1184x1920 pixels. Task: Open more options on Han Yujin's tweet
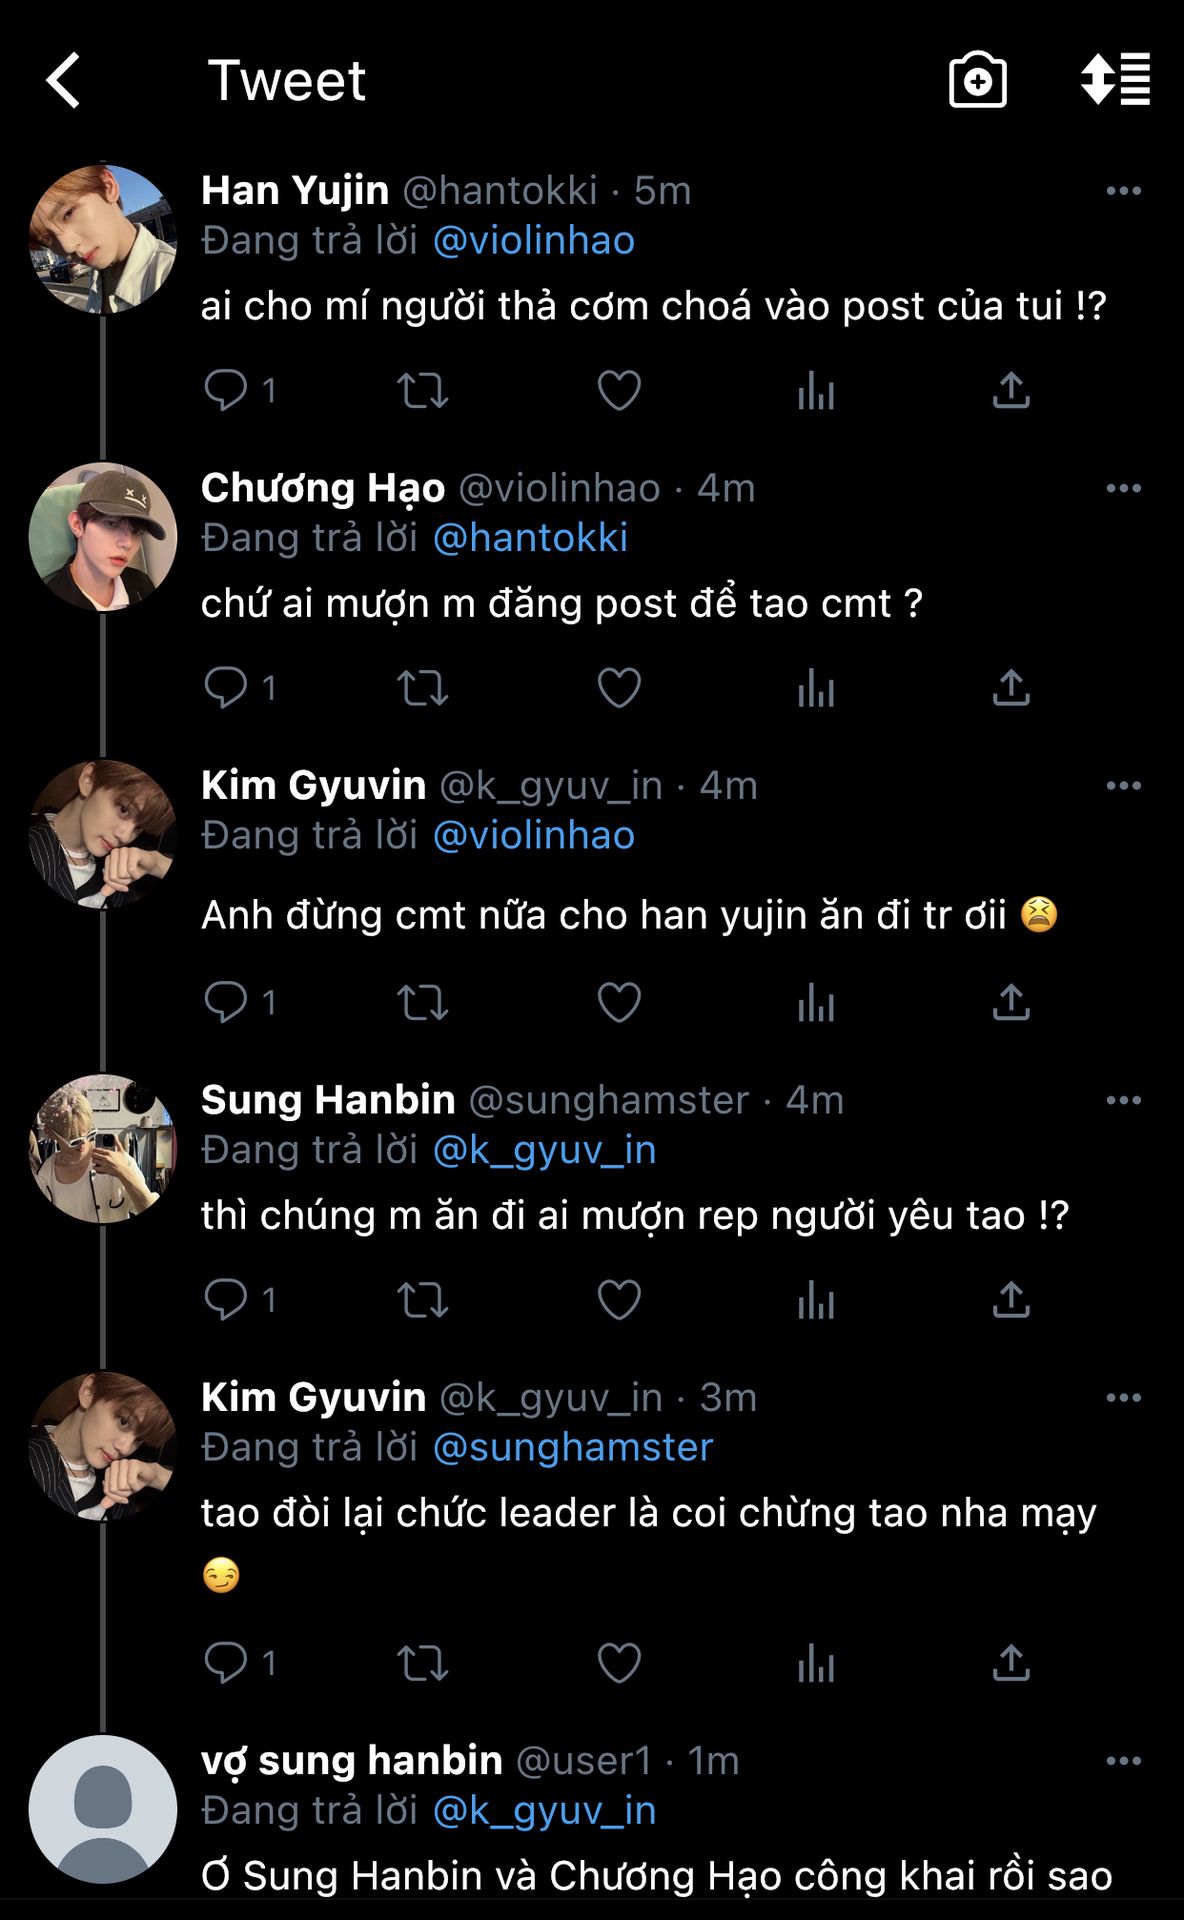point(1123,191)
